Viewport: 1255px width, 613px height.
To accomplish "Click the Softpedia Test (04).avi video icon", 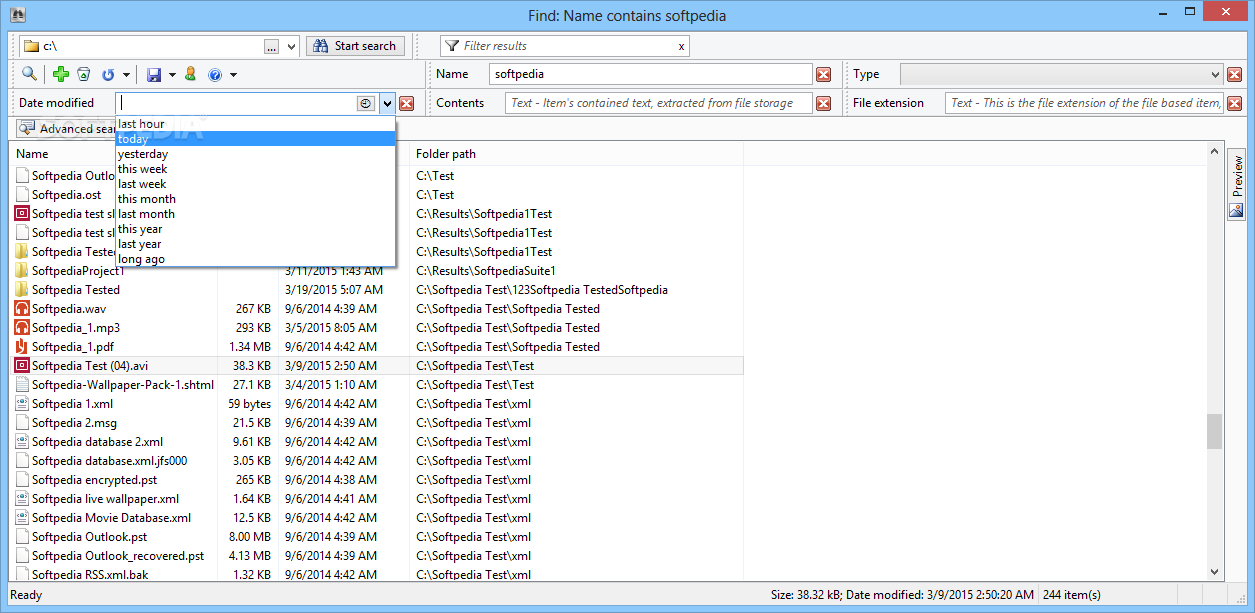I will (22, 366).
